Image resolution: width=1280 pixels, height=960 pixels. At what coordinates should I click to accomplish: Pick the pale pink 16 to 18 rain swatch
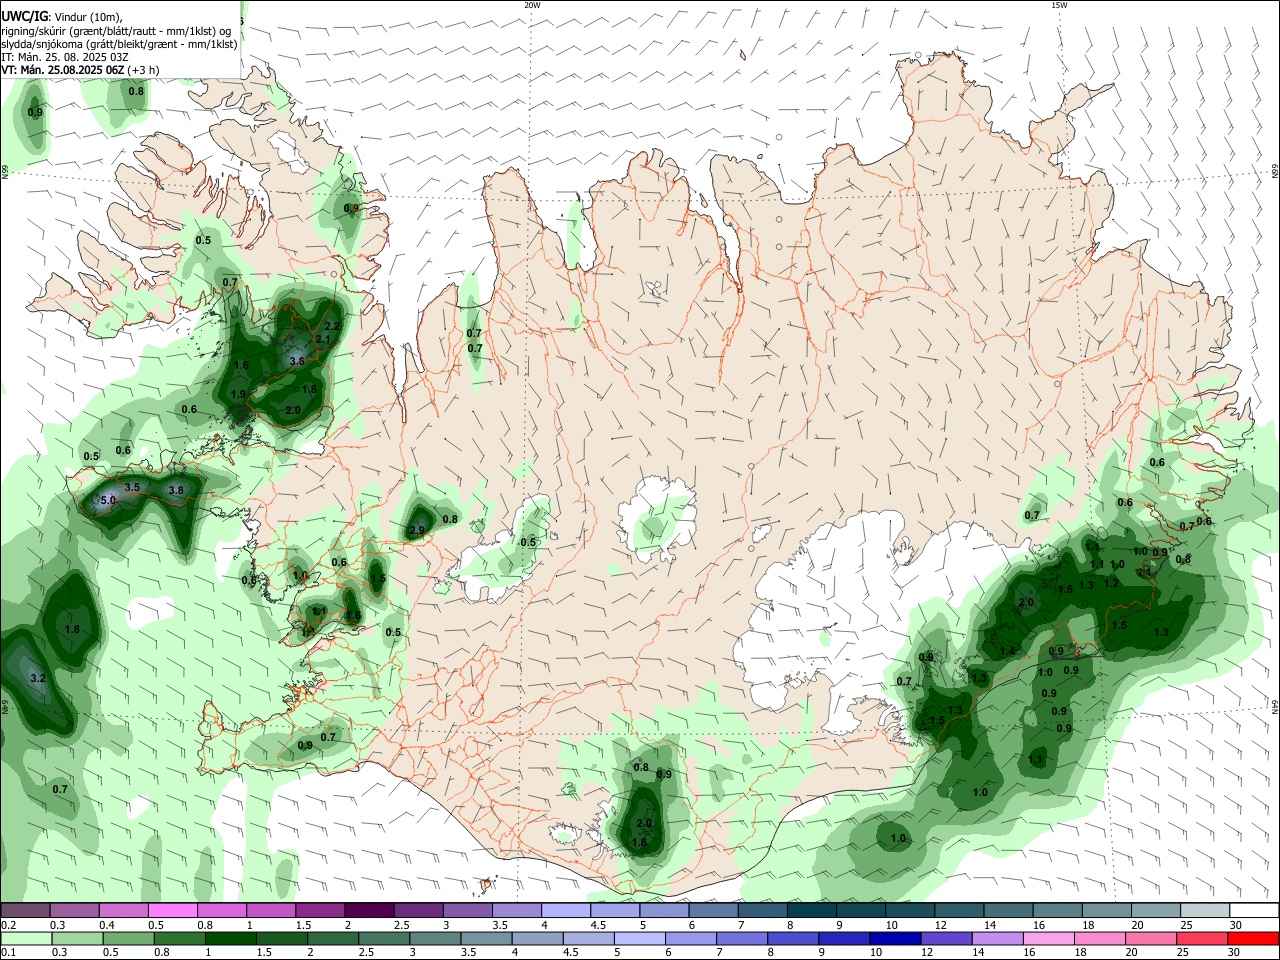click(1047, 939)
